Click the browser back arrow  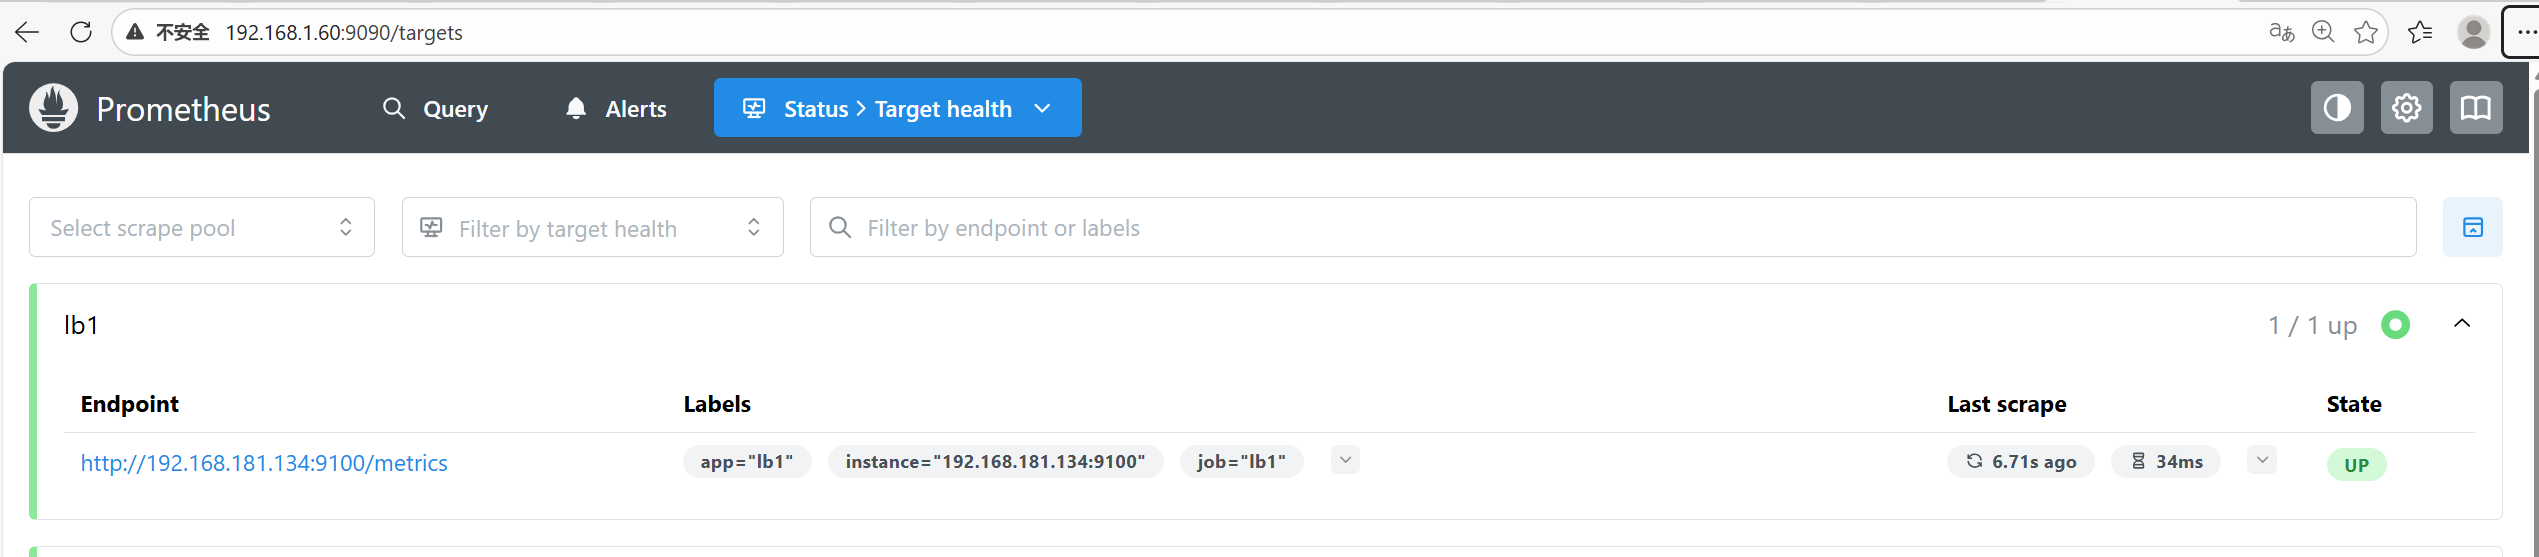(x=27, y=32)
